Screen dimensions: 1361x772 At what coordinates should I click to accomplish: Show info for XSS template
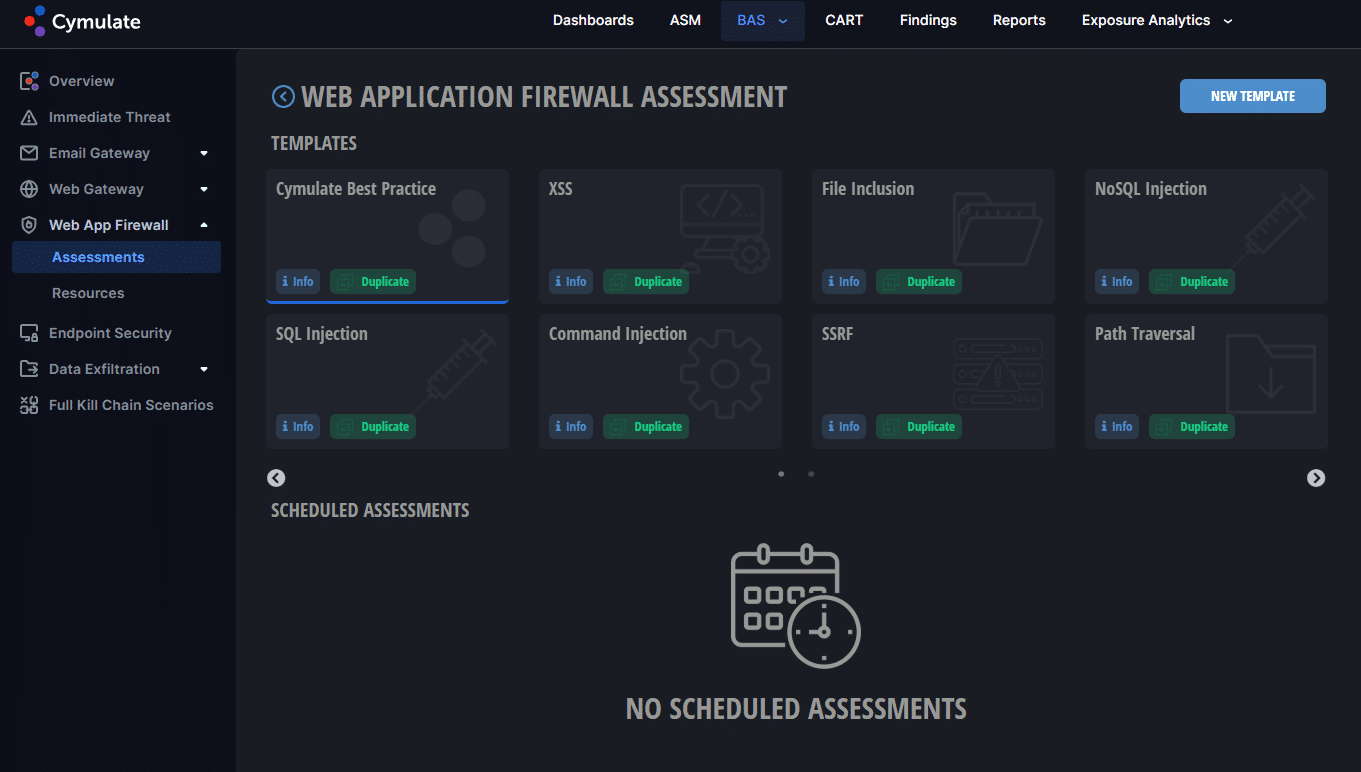[x=571, y=282]
